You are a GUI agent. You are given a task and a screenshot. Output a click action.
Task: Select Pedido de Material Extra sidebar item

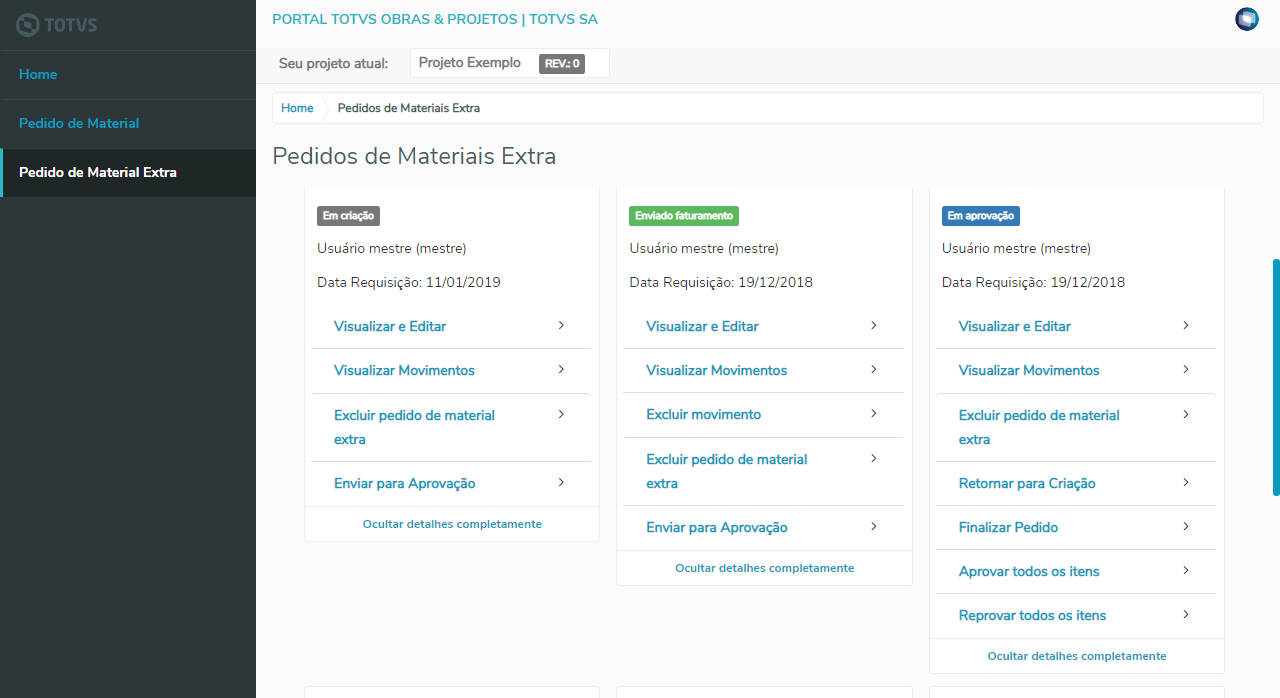[128, 173]
